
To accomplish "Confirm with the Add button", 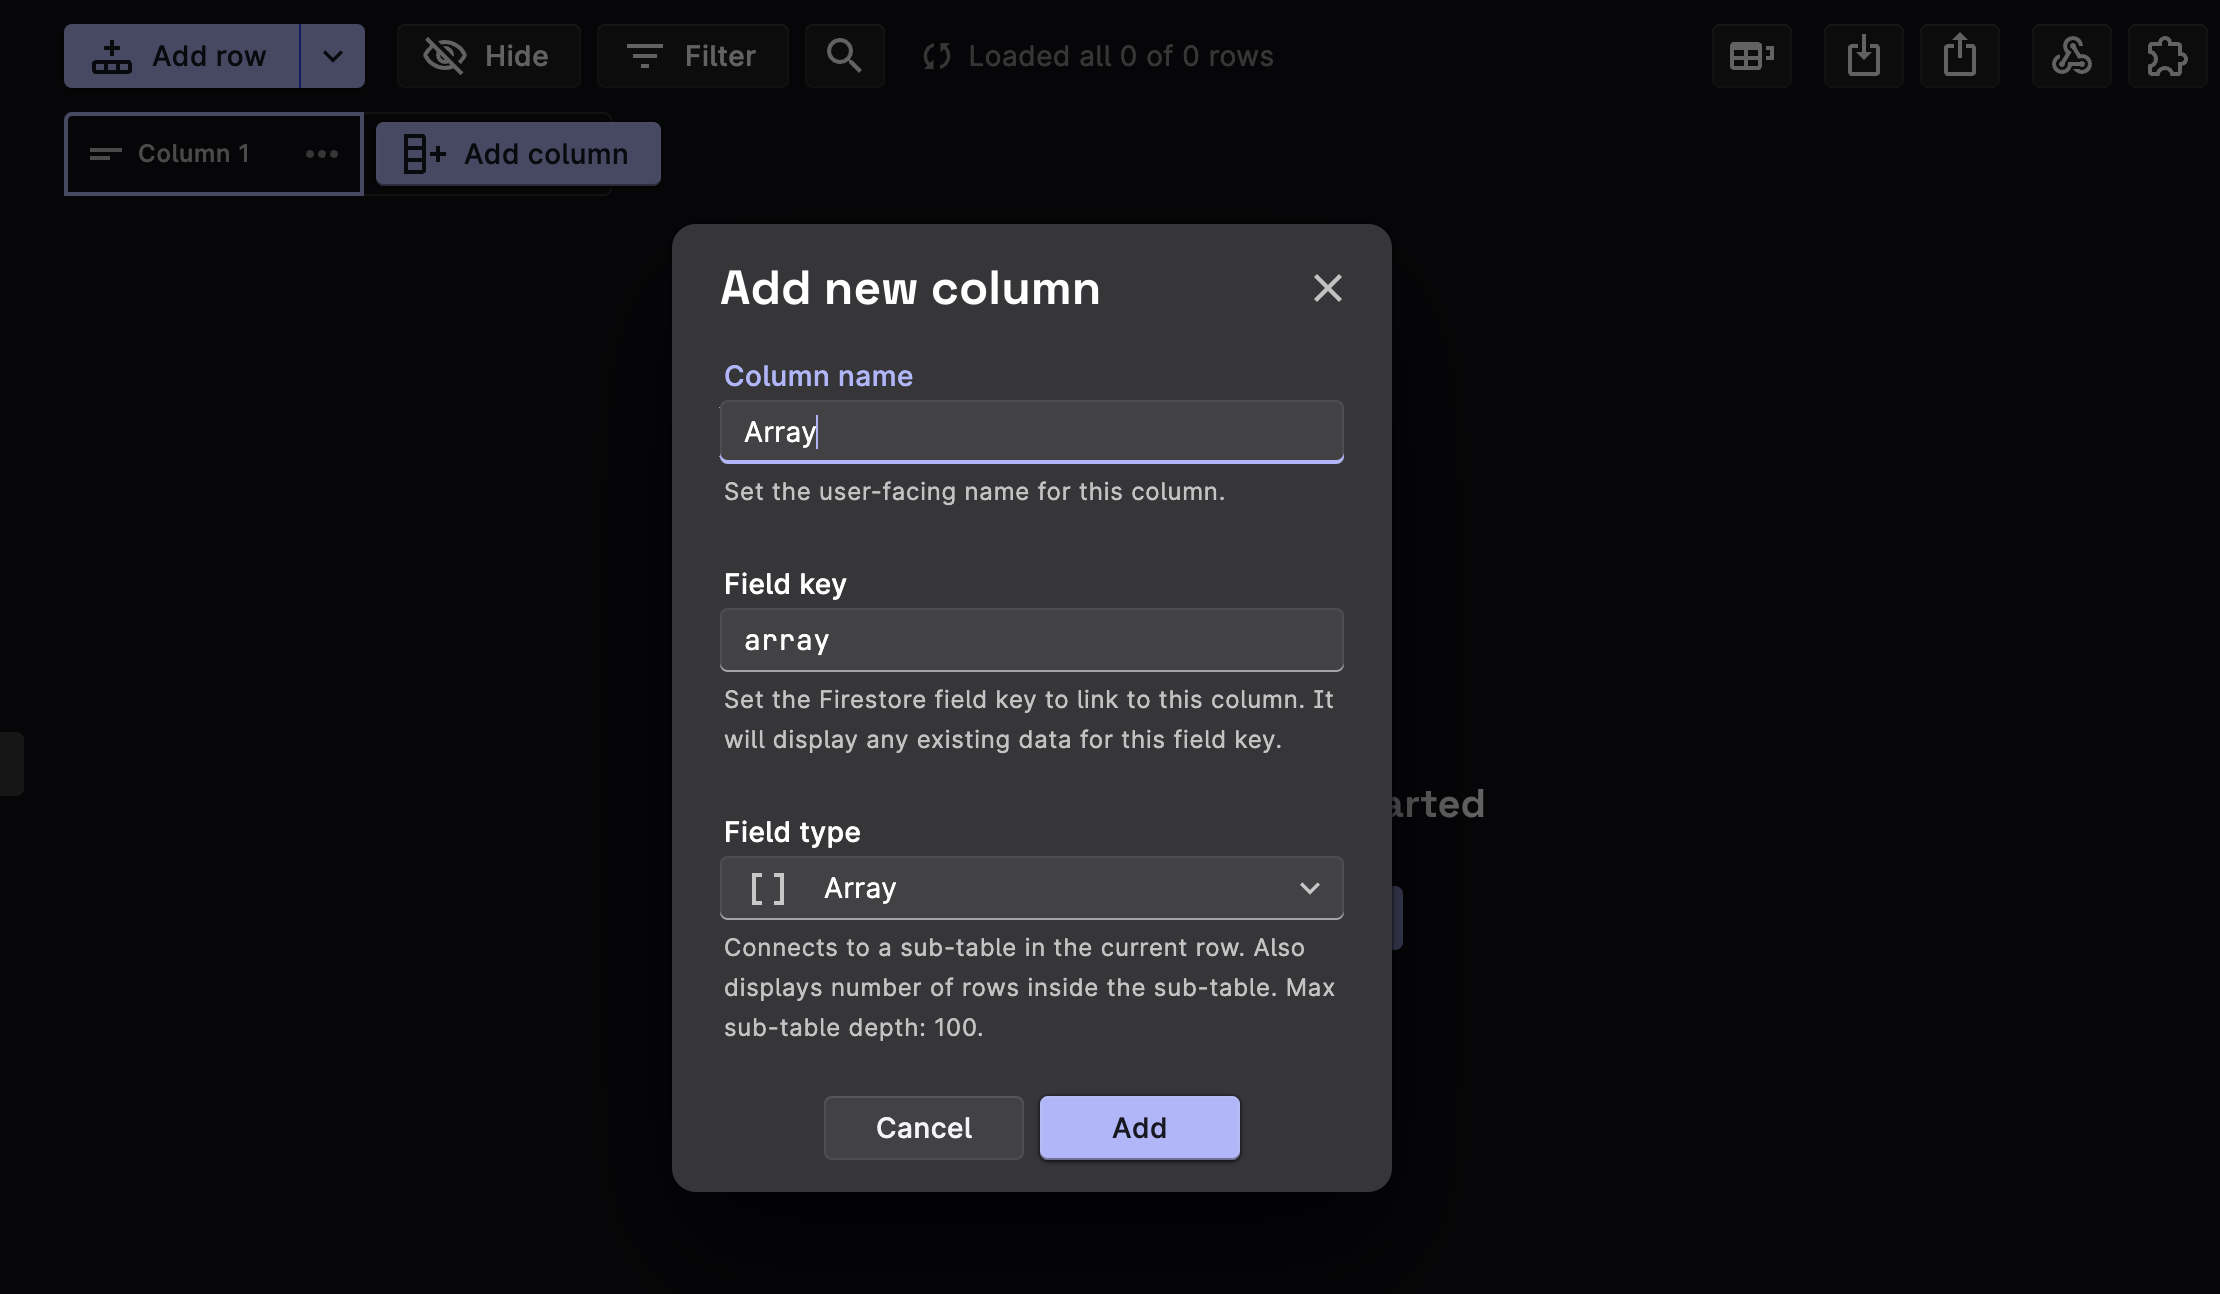I will point(1139,1128).
